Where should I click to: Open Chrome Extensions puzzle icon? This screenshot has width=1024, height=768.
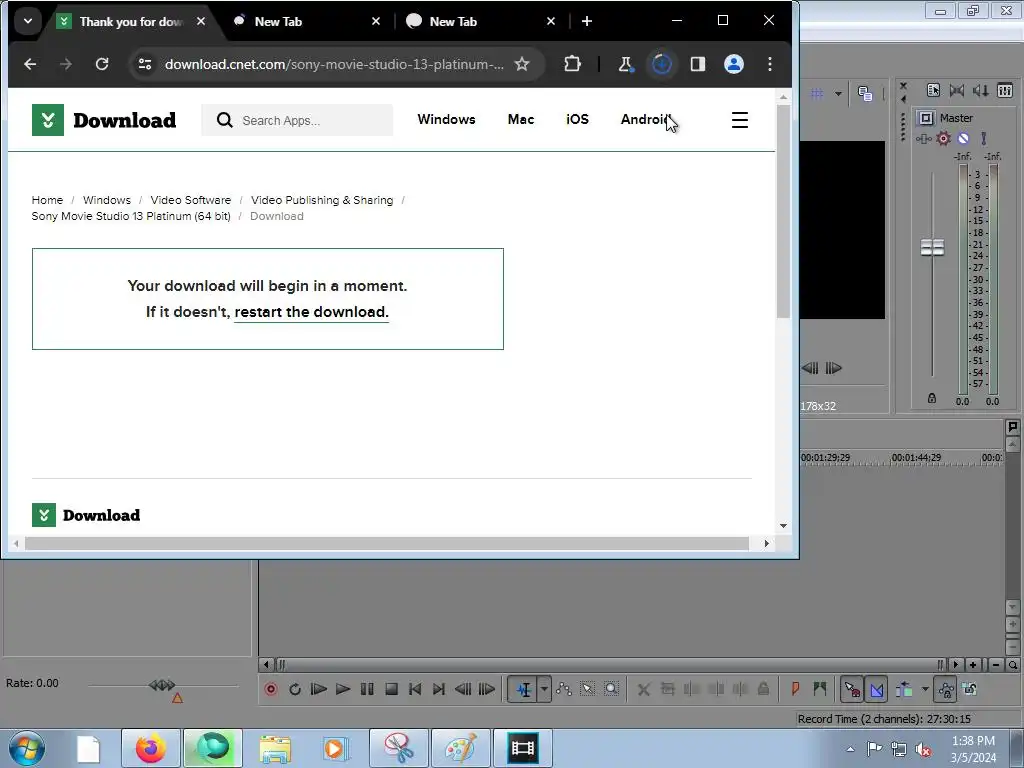coord(572,64)
